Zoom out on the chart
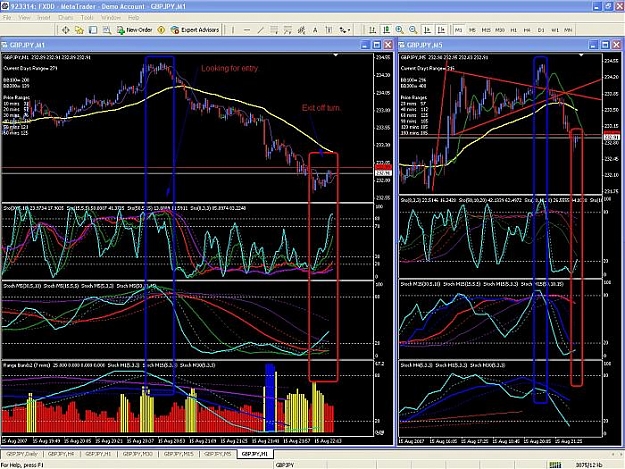 coord(413,30)
